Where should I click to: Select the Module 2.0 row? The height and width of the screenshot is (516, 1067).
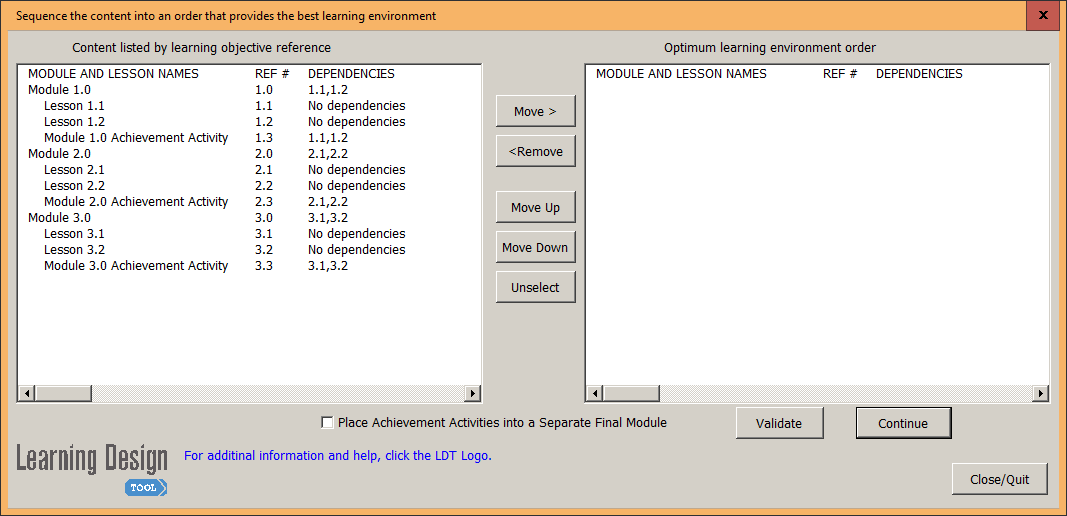click(x=249, y=153)
